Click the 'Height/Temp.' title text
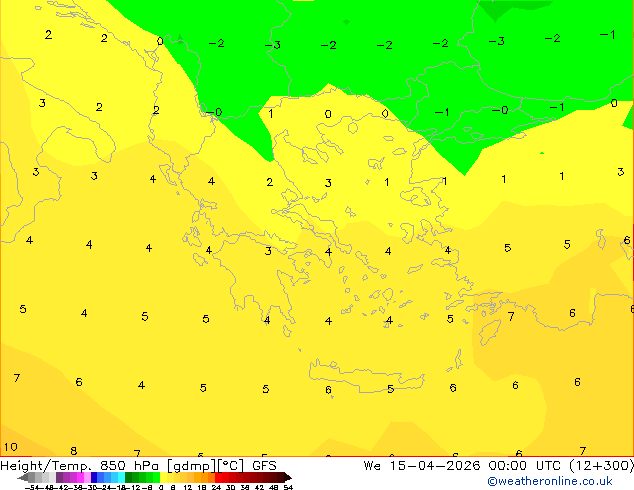 (46, 466)
